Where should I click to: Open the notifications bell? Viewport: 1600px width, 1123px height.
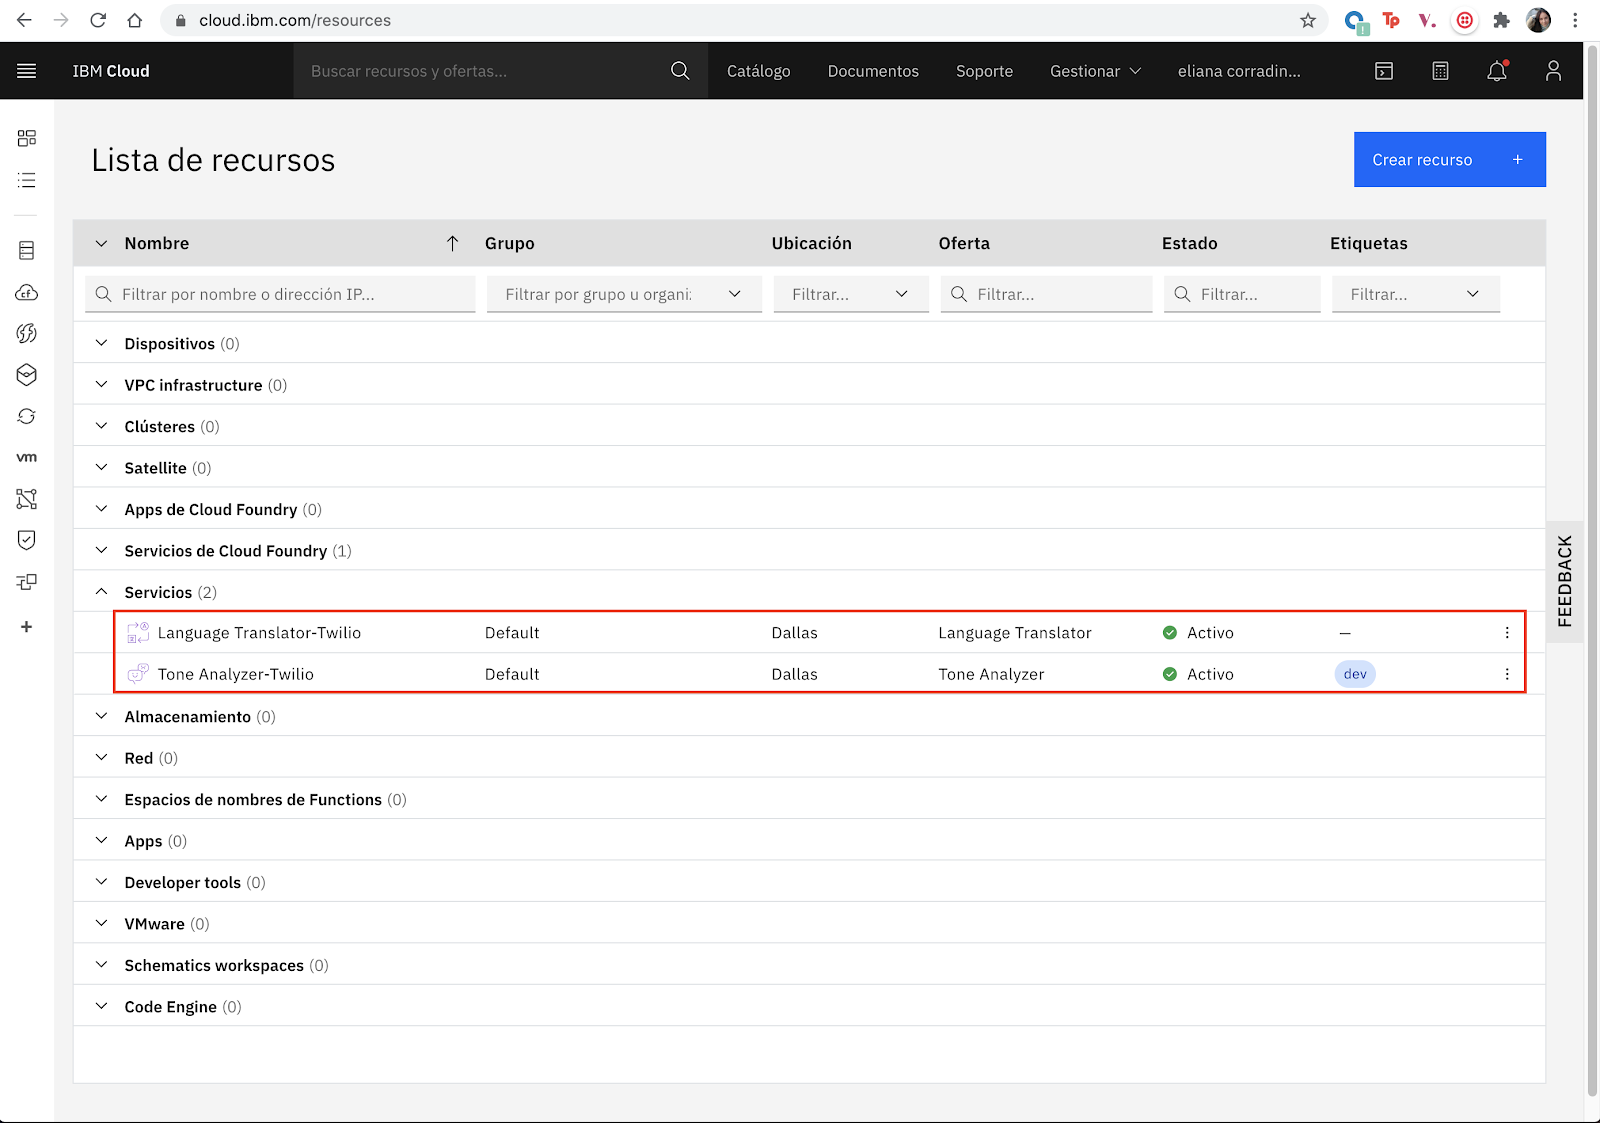click(x=1497, y=71)
